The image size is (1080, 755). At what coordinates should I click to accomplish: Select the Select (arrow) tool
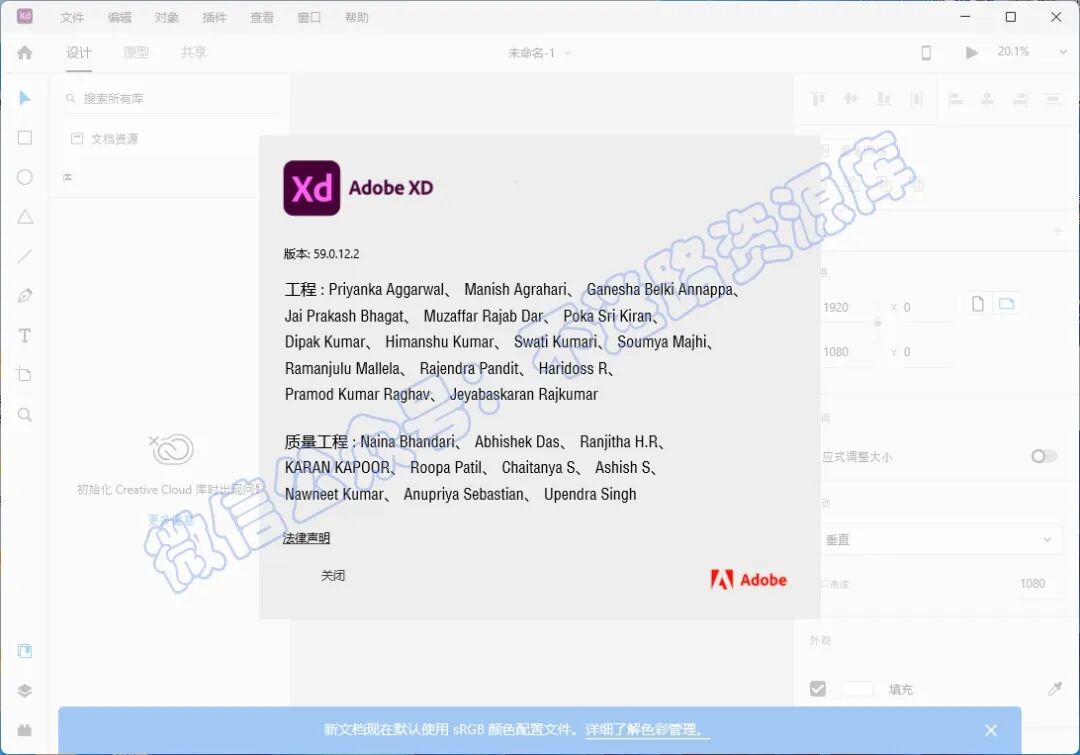tap(25, 99)
